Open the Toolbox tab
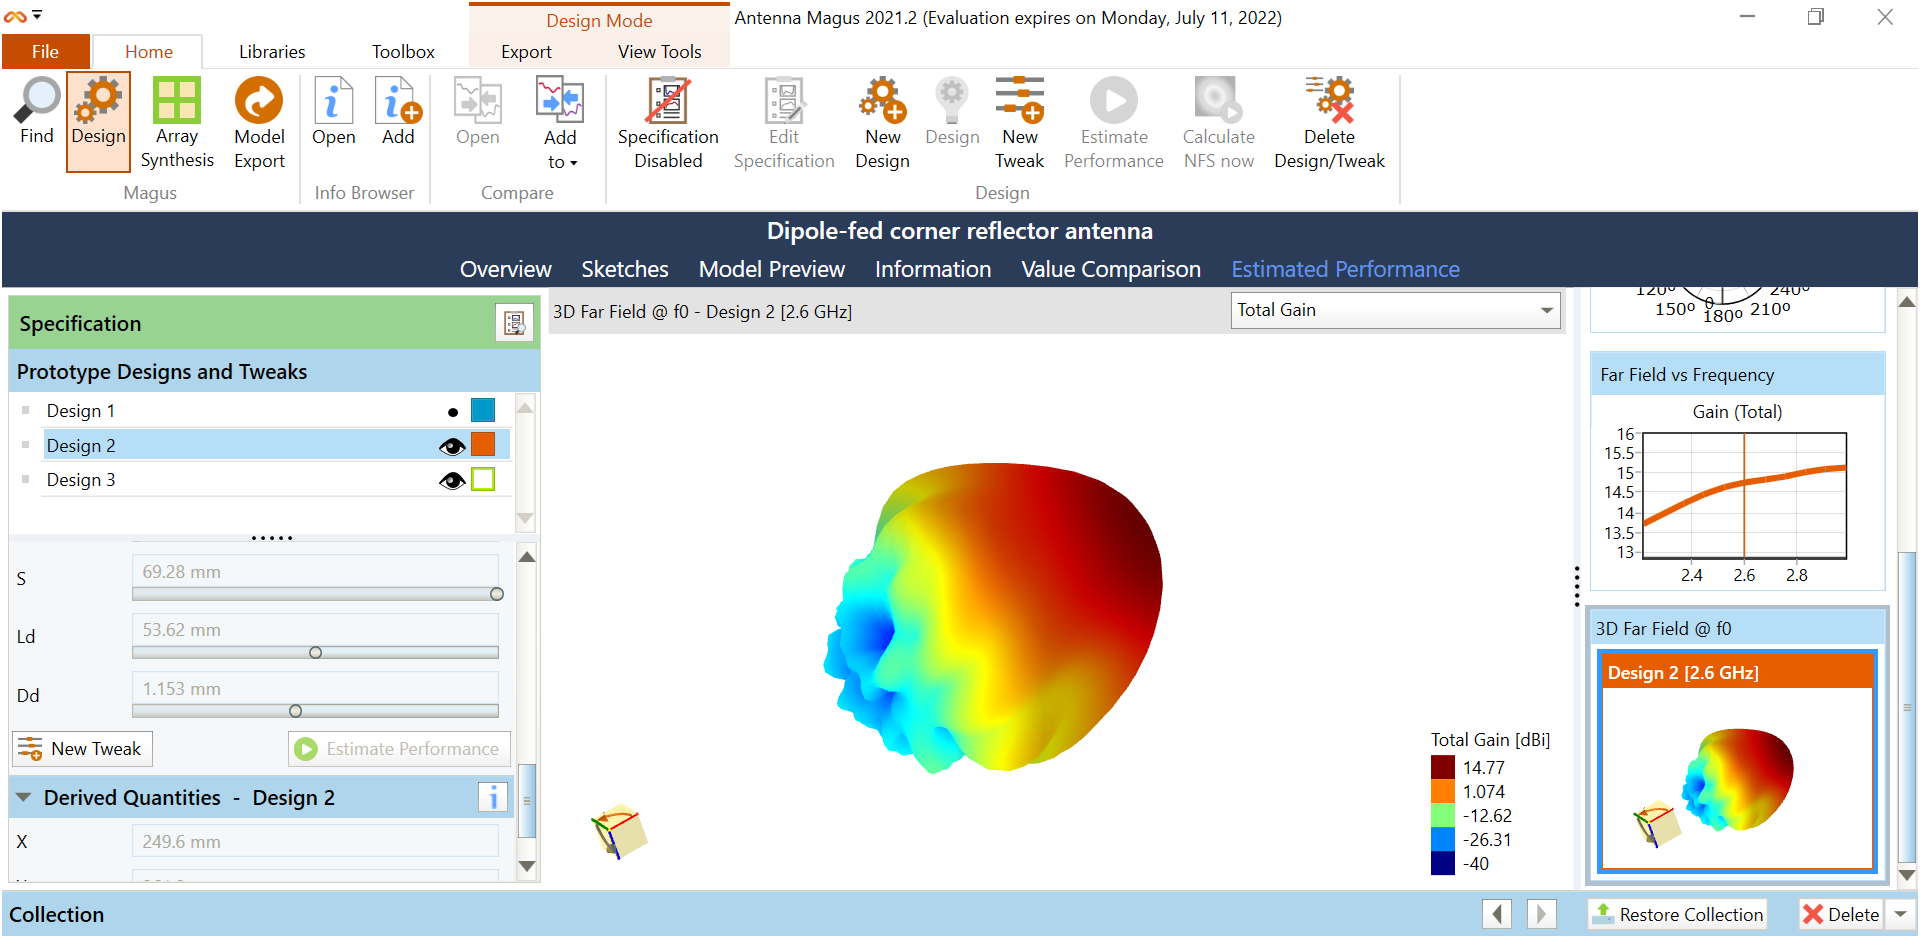Viewport: 1920px width, 936px height. coord(403,51)
